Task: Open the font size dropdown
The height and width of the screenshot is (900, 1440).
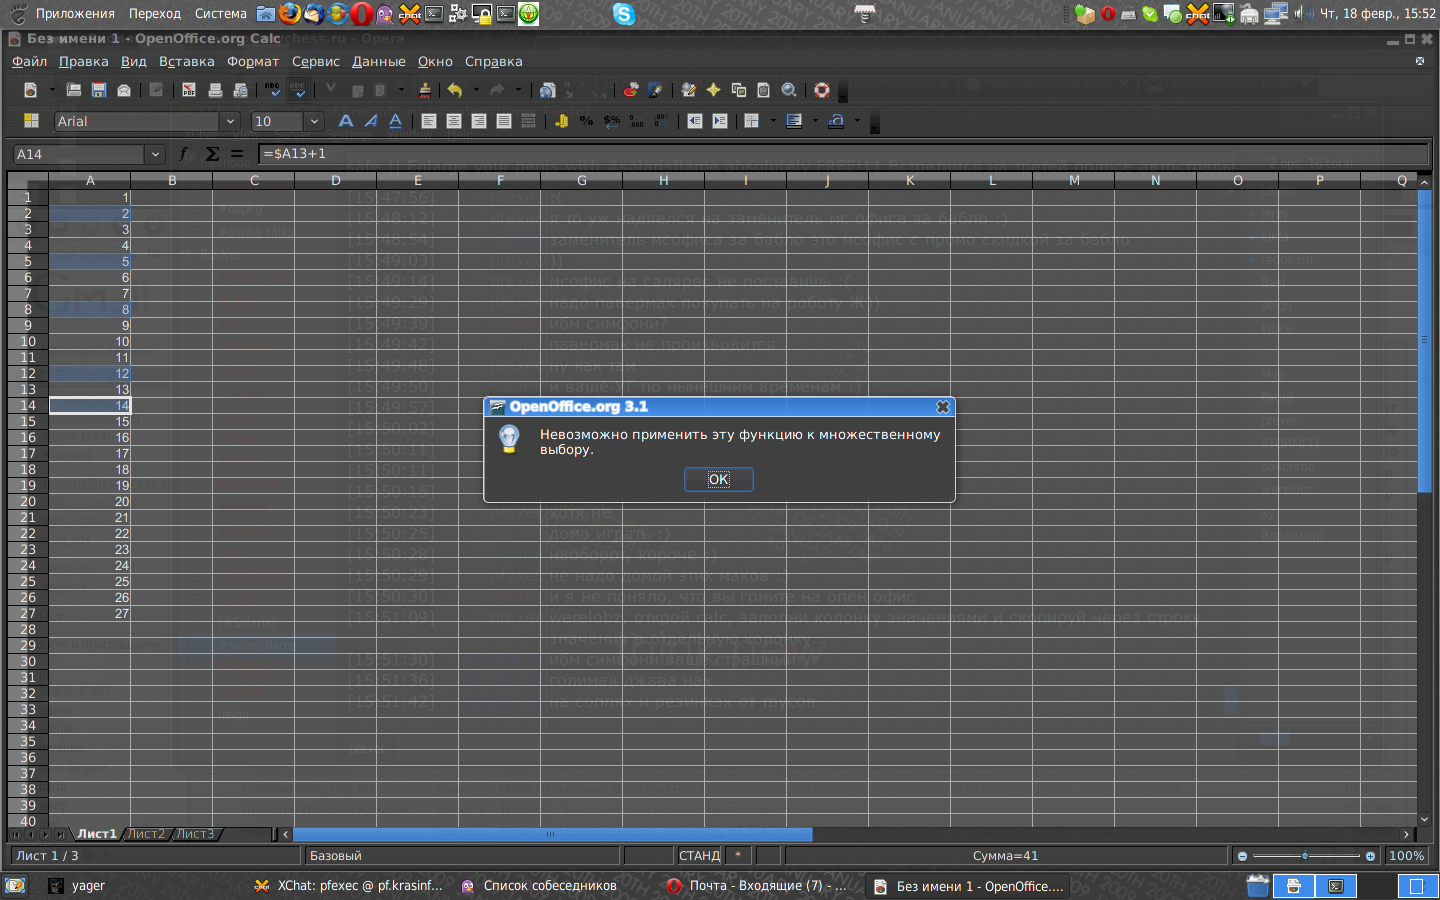Action: pyautogui.click(x=314, y=121)
